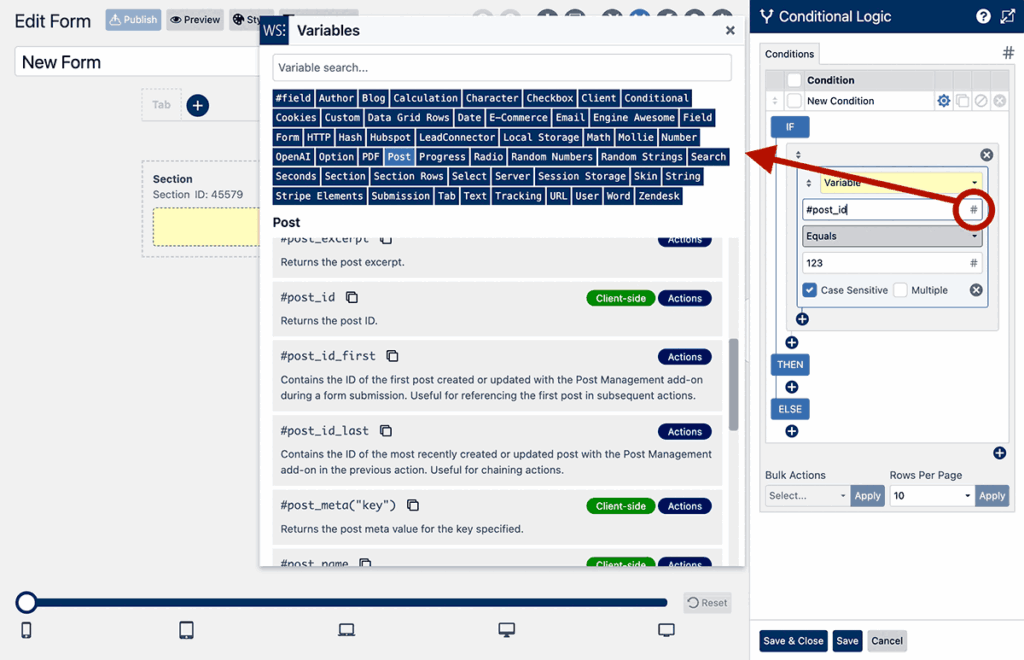
Task: Add an action under ELSE
Action: click(792, 431)
